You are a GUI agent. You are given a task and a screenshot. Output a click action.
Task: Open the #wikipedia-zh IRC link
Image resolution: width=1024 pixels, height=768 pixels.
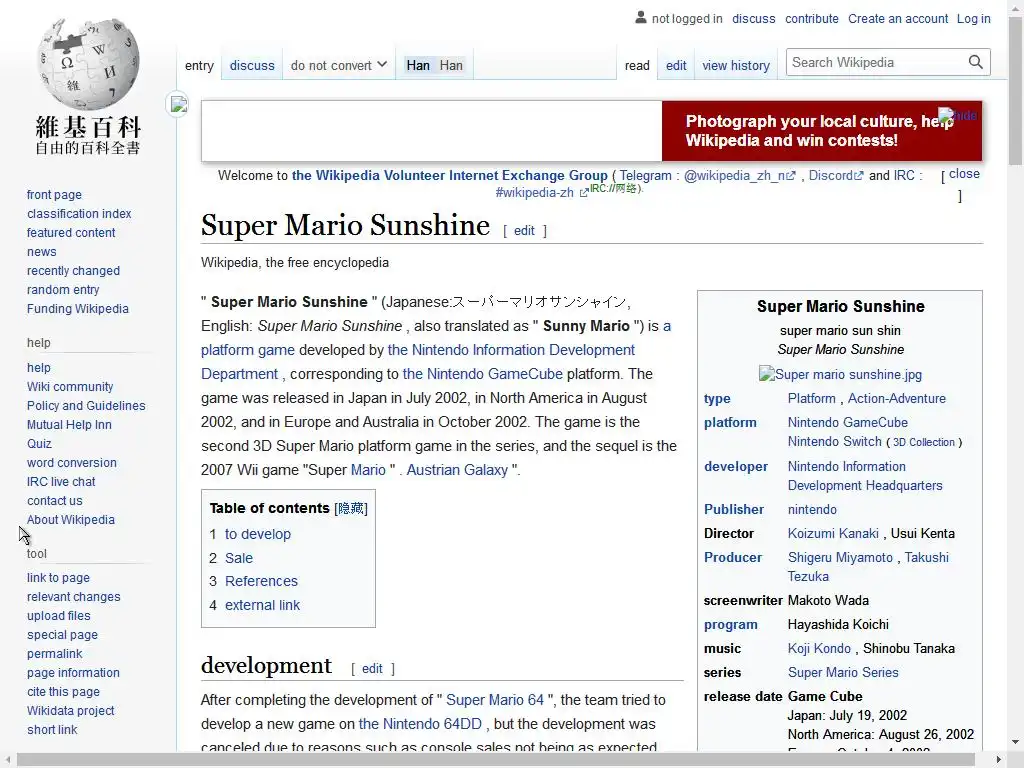541,193
